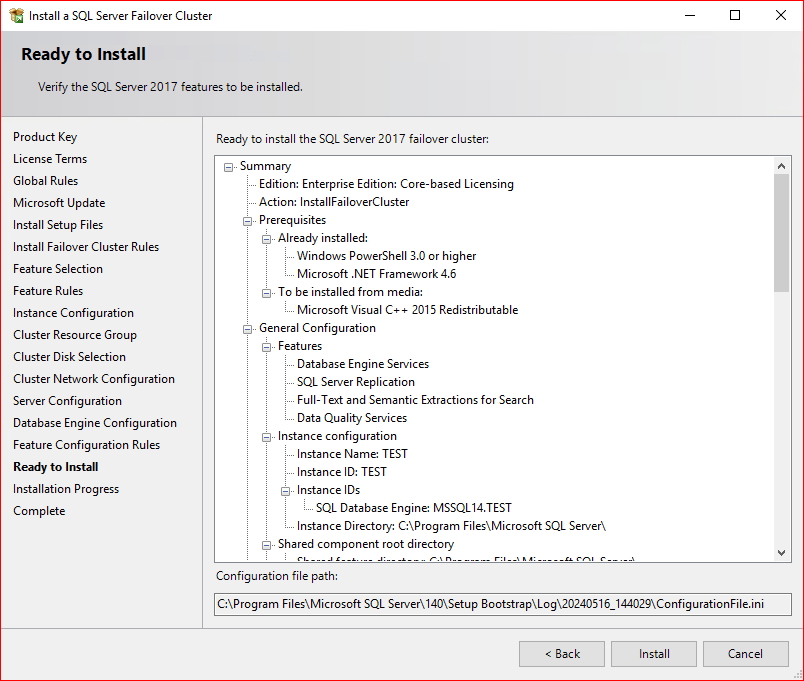Cancel the failover cluster setup

tap(746, 654)
